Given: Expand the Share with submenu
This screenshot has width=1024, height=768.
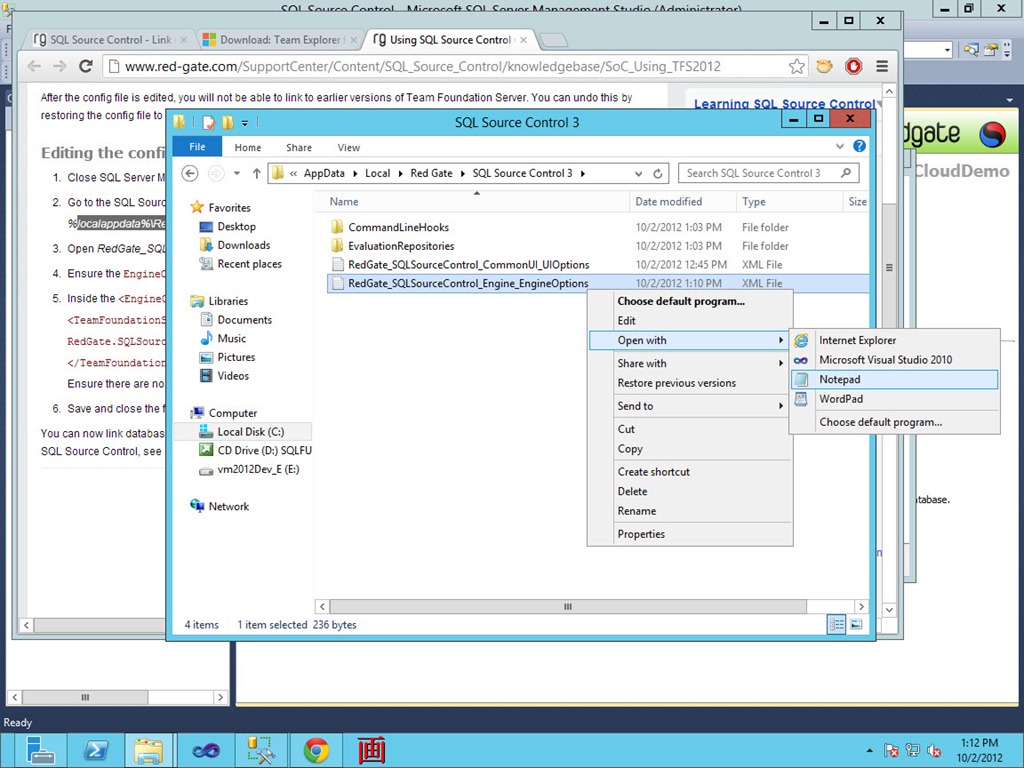Looking at the screenshot, I should (690, 363).
